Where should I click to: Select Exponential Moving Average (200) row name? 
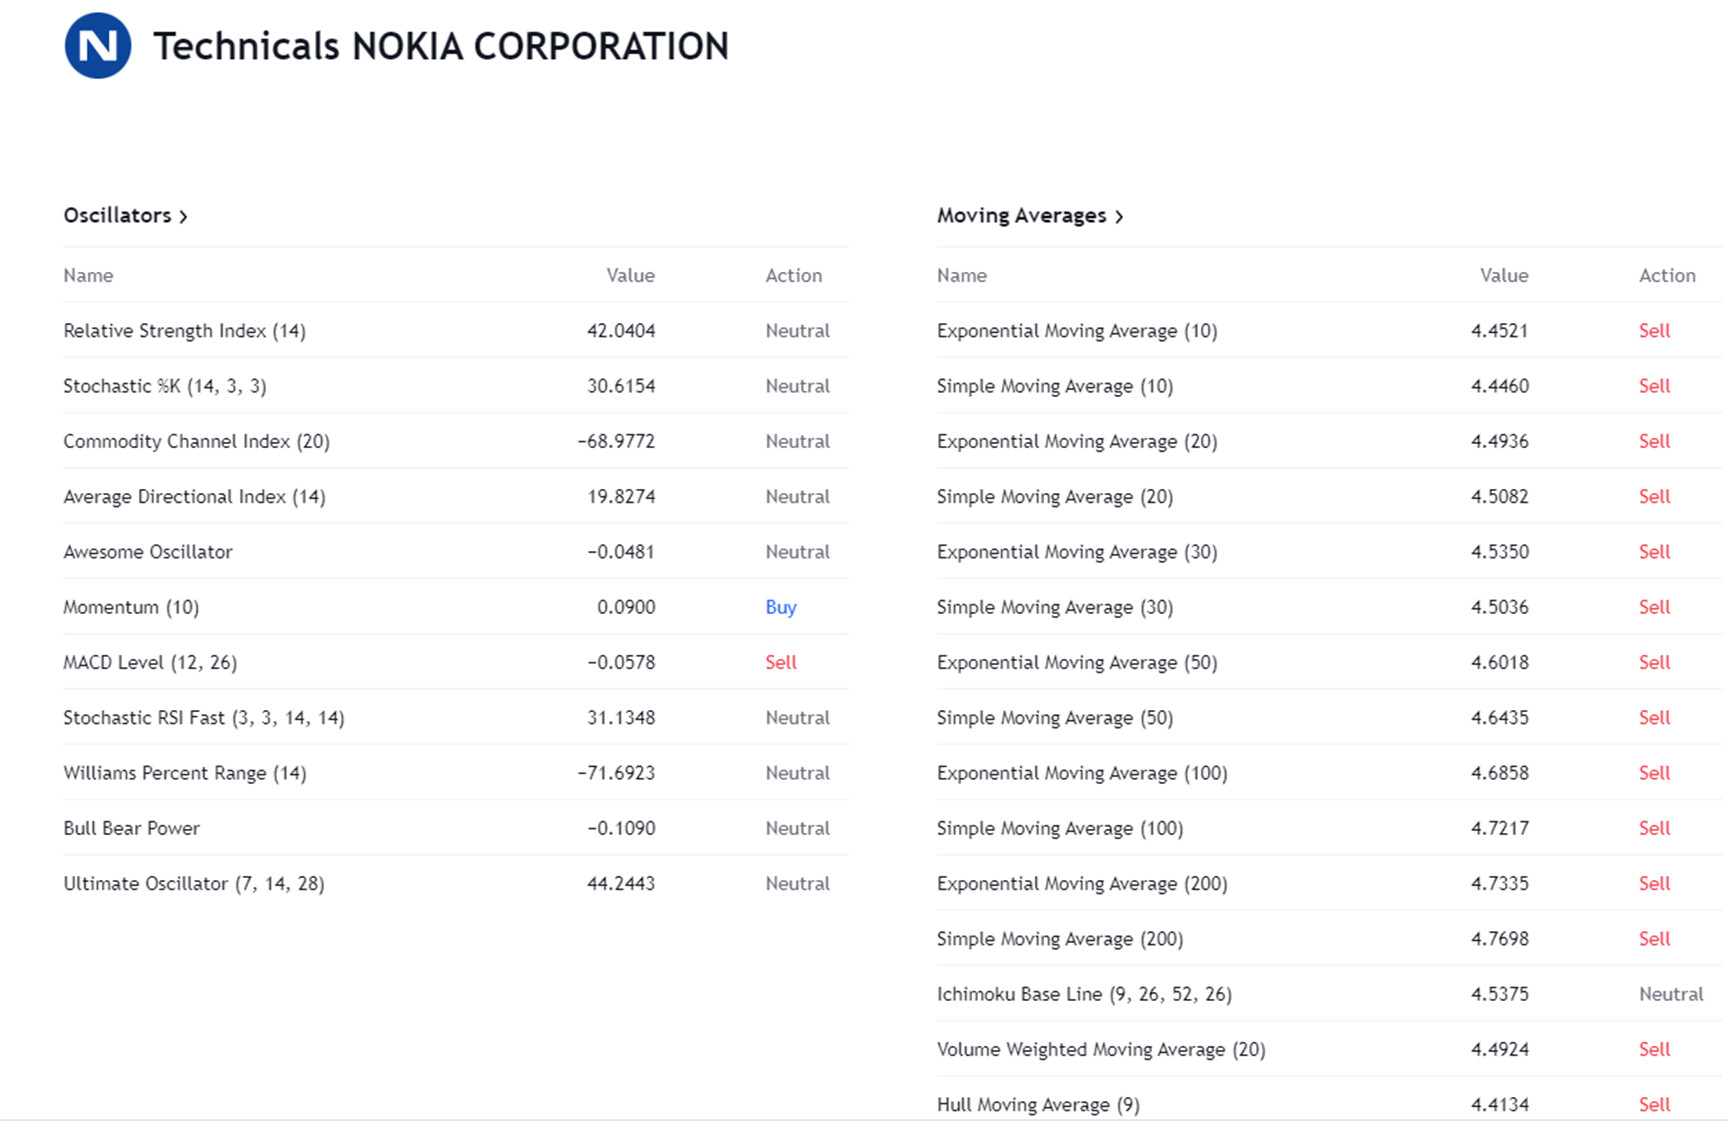tap(1082, 884)
